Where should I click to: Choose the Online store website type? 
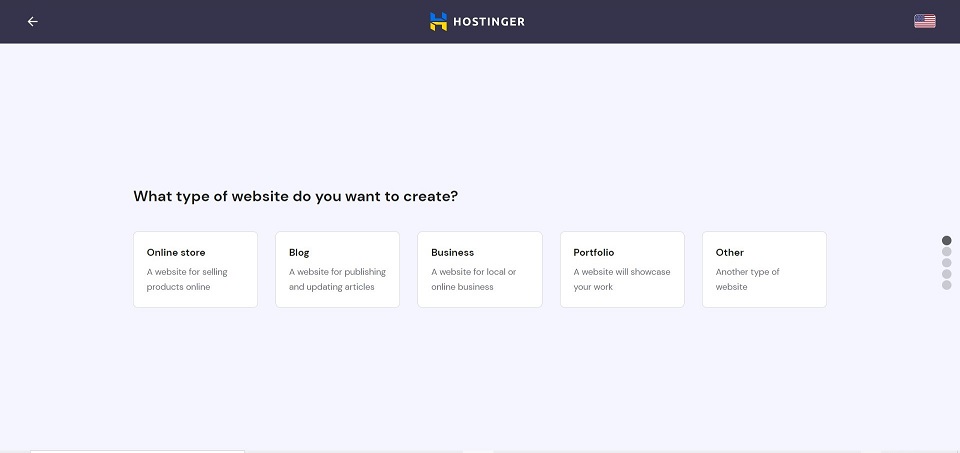pyautogui.click(x=195, y=269)
